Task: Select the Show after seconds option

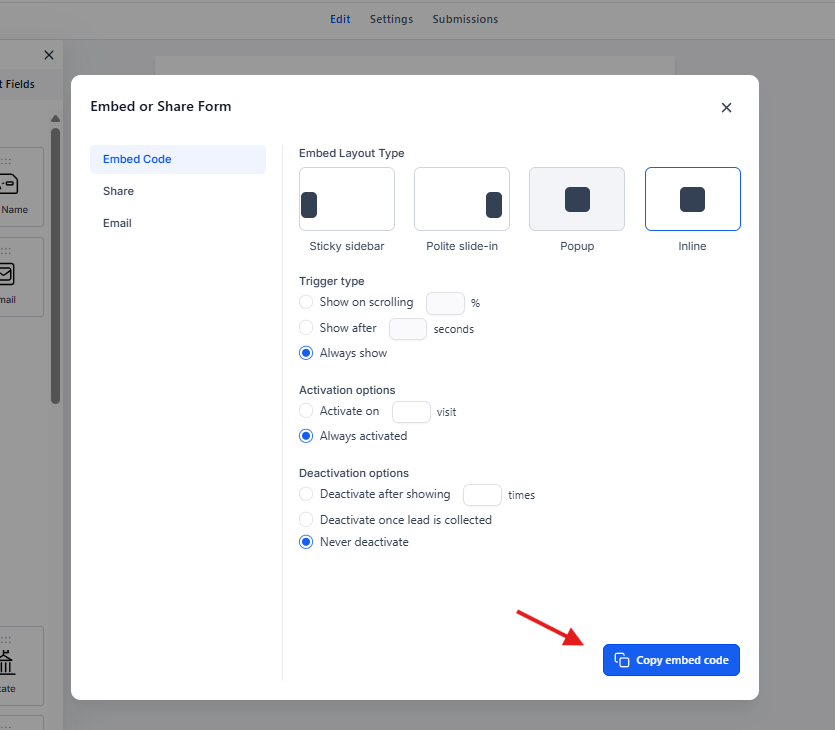Action: (x=307, y=328)
